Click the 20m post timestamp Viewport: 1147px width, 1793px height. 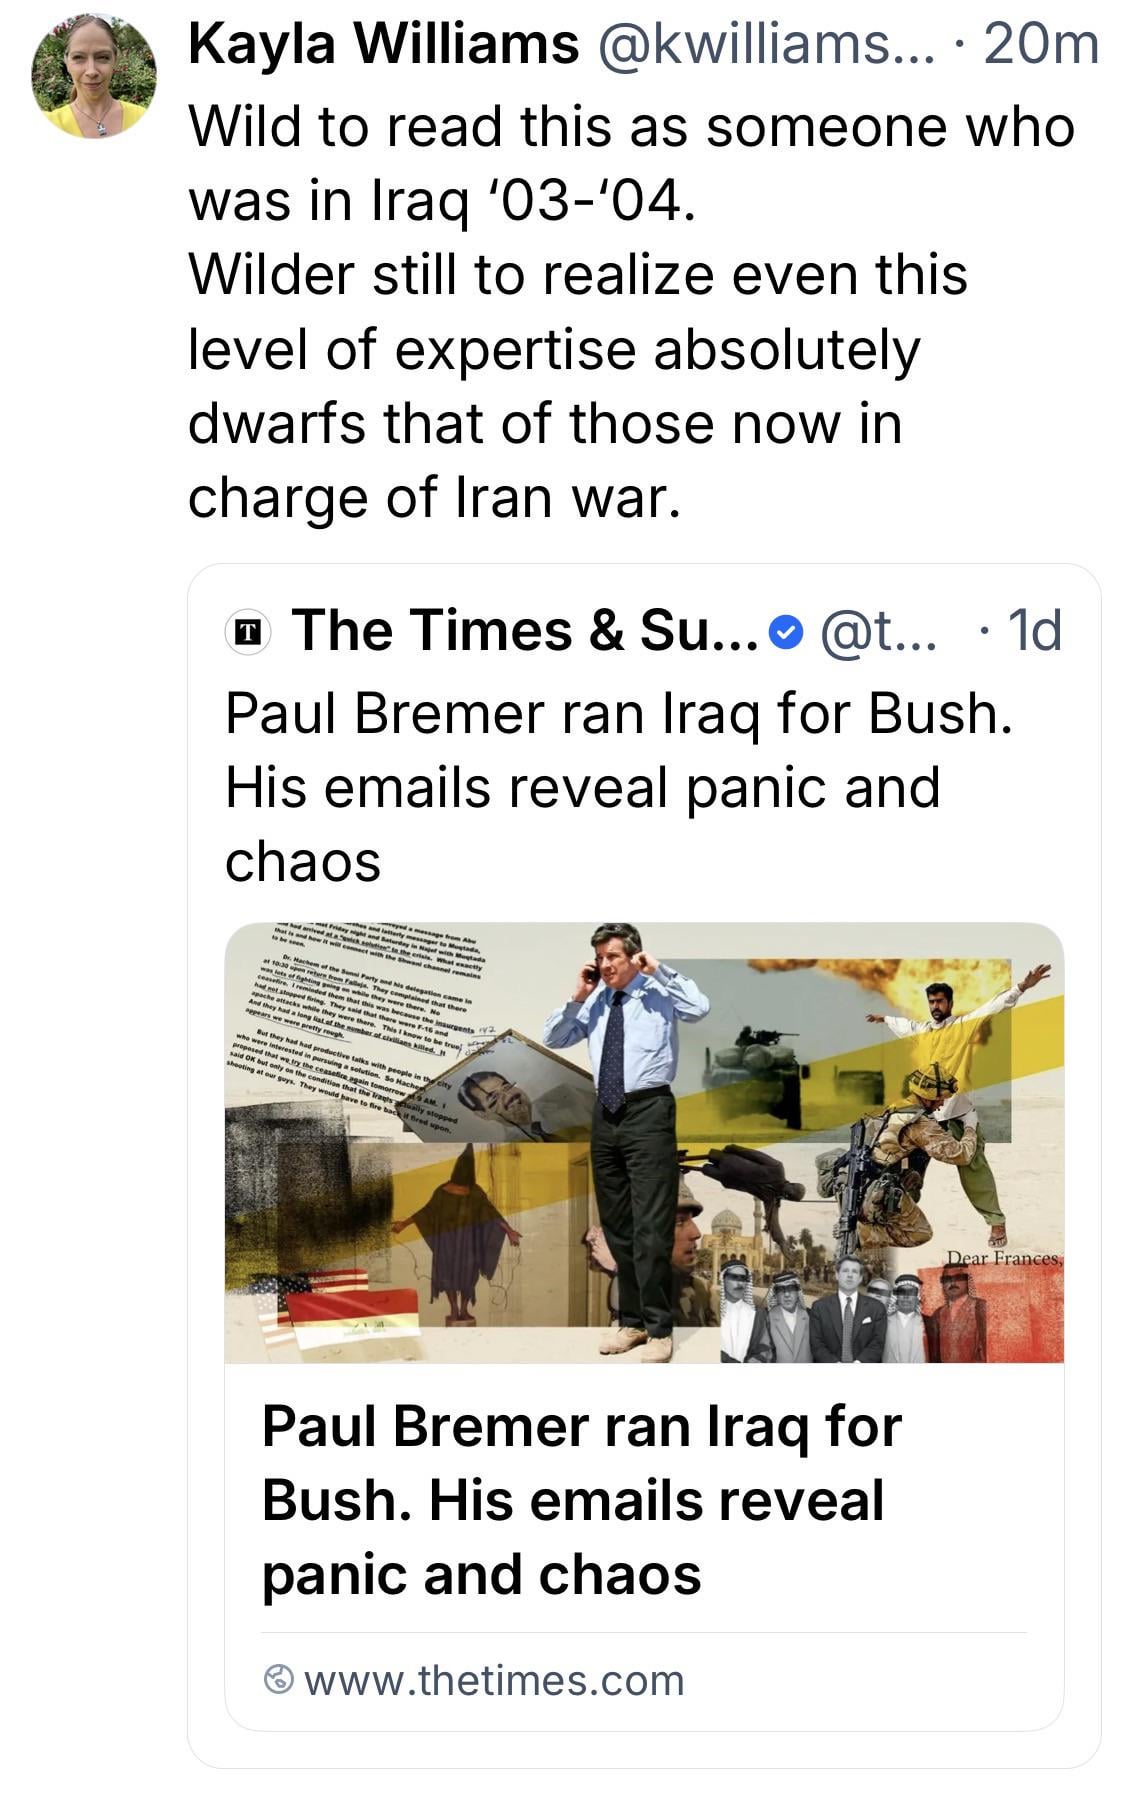1041,46
